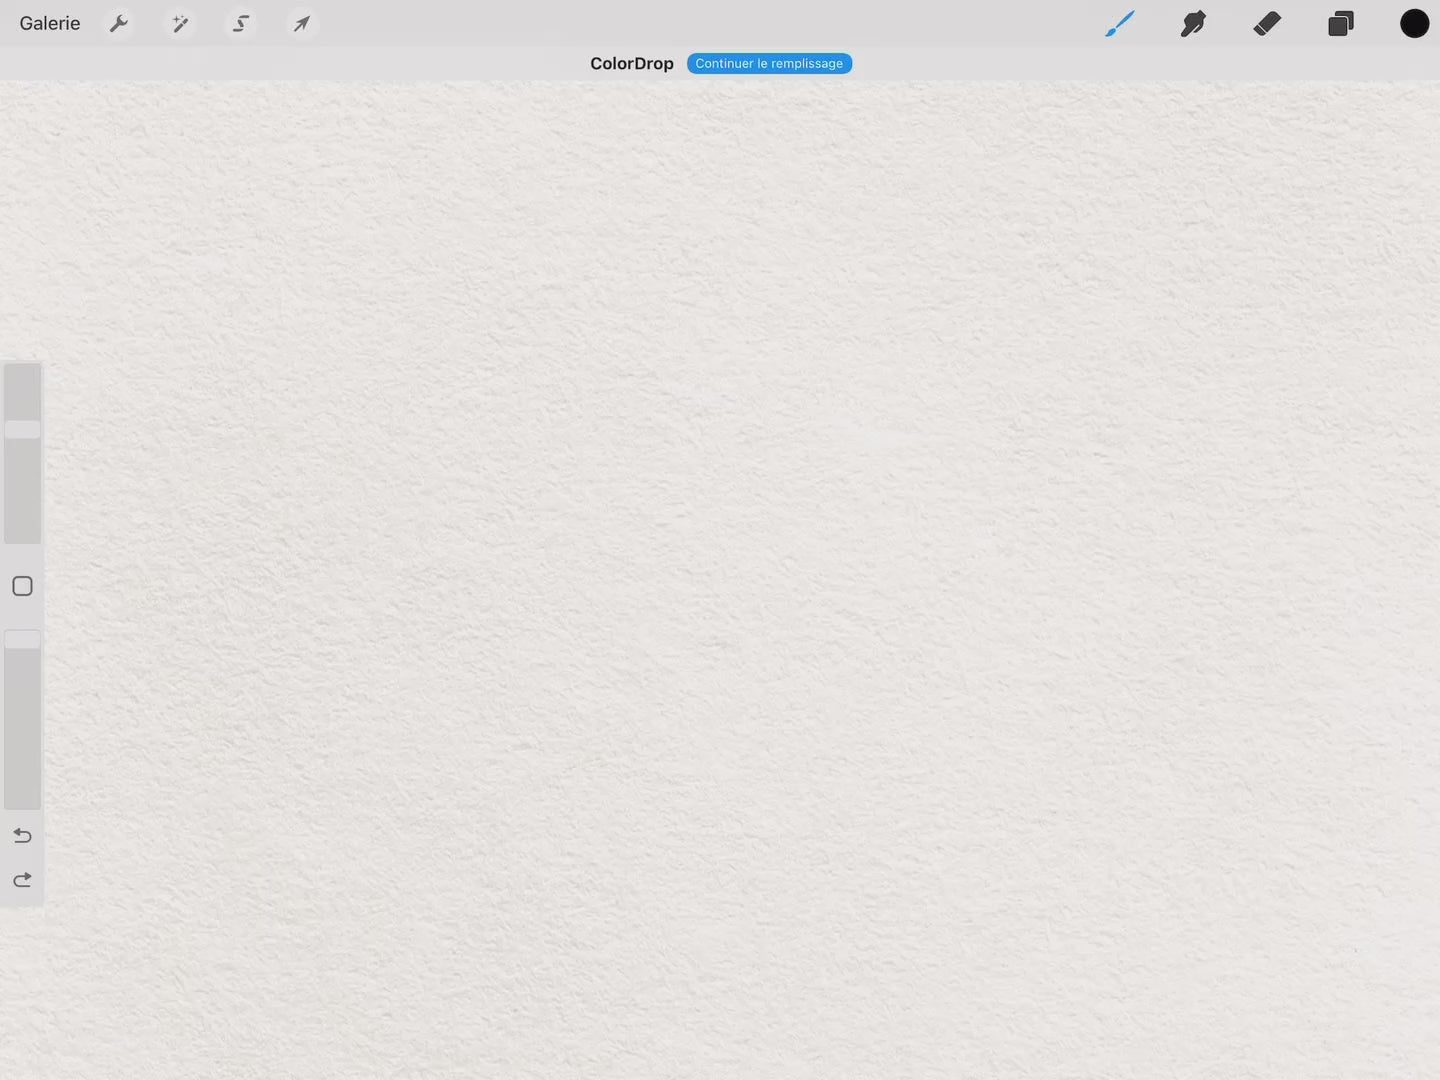Tap the ColorDrop label
This screenshot has height=1080, width=1440.
point(631,63)
